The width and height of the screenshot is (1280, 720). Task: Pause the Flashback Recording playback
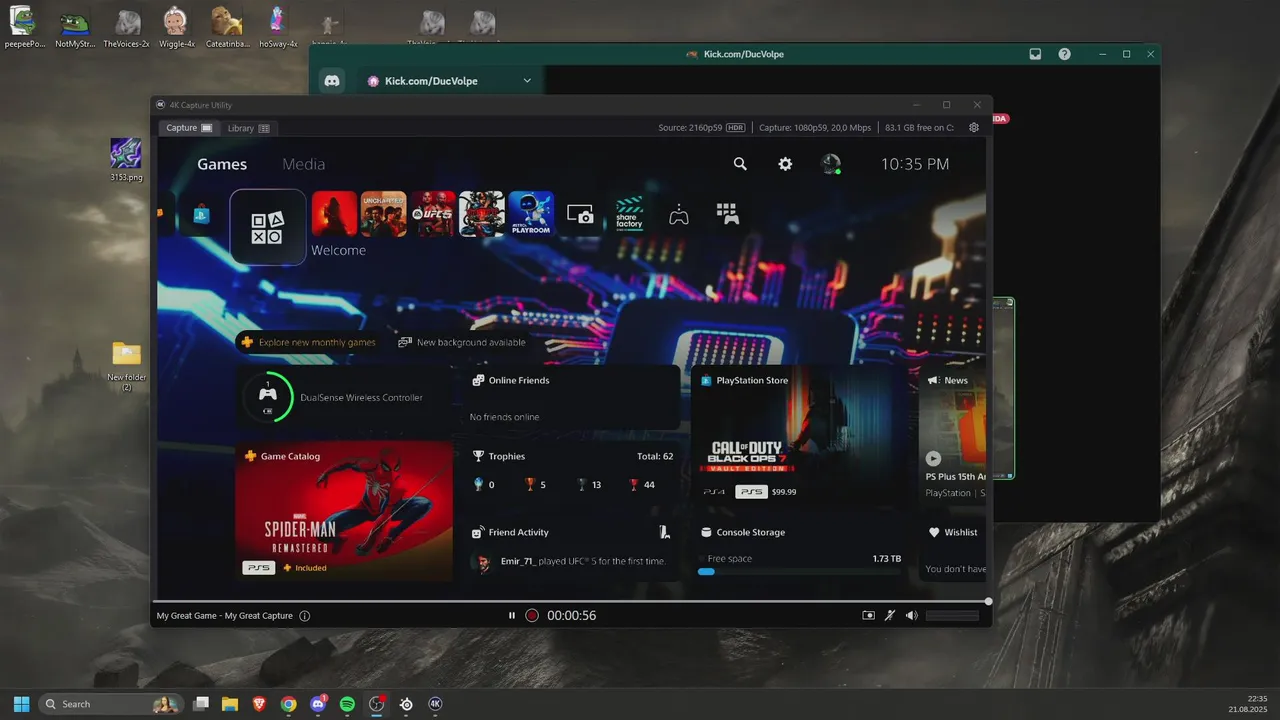pyautogui.click(x=512, y=616)
